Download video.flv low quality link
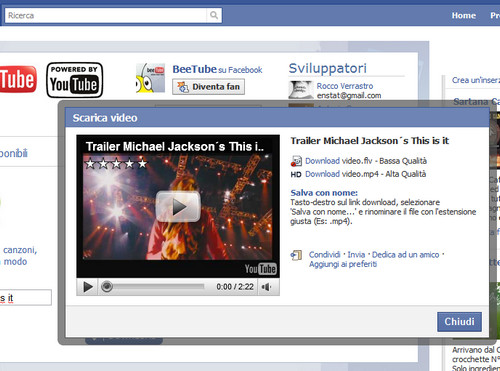 338,161
